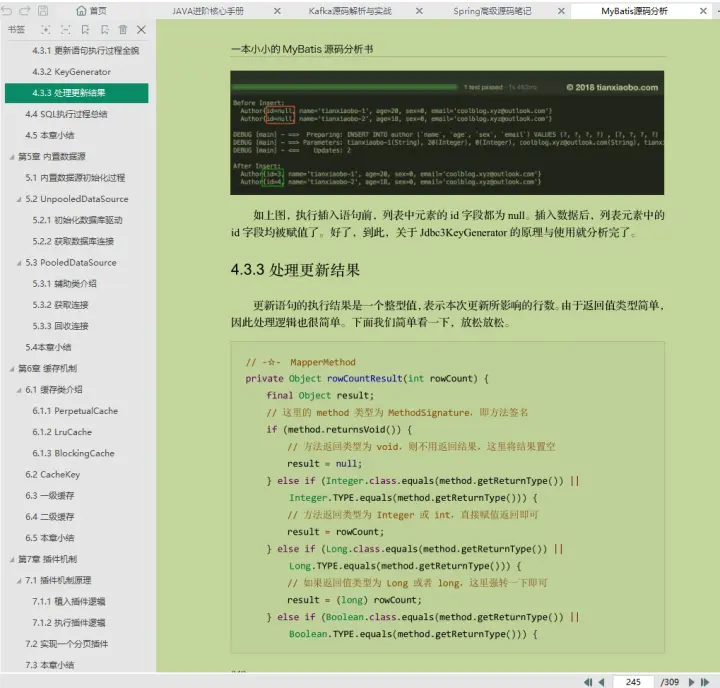Close the Spring高级源码笔记 tab

[561, 11]
